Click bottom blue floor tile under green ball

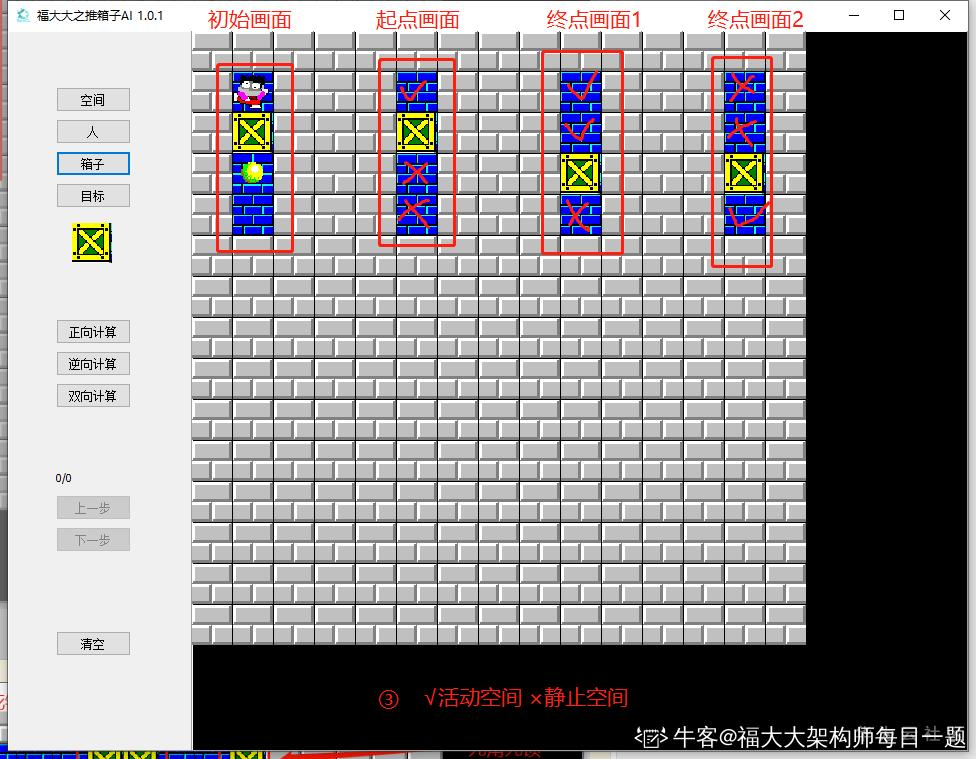(252, 214)
